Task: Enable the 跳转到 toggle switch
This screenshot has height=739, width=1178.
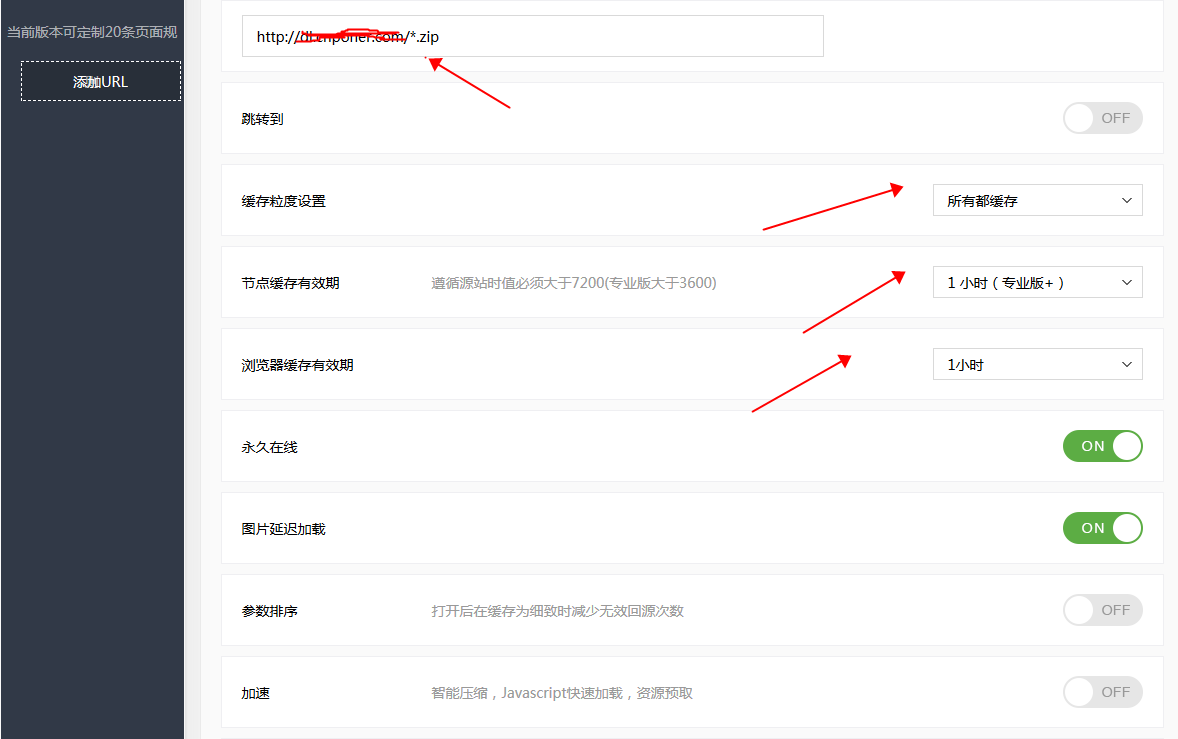Action: pos(1102,118)
